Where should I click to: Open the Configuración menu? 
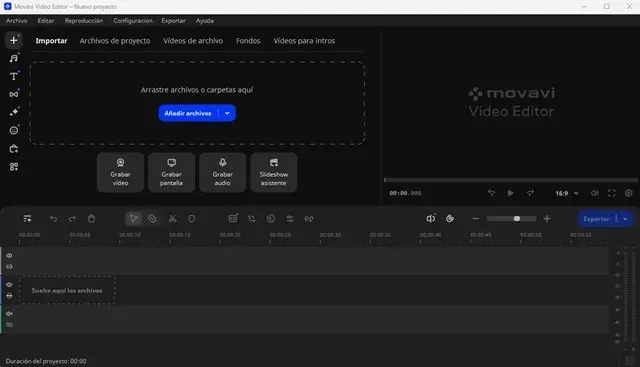tap(133, 20)
